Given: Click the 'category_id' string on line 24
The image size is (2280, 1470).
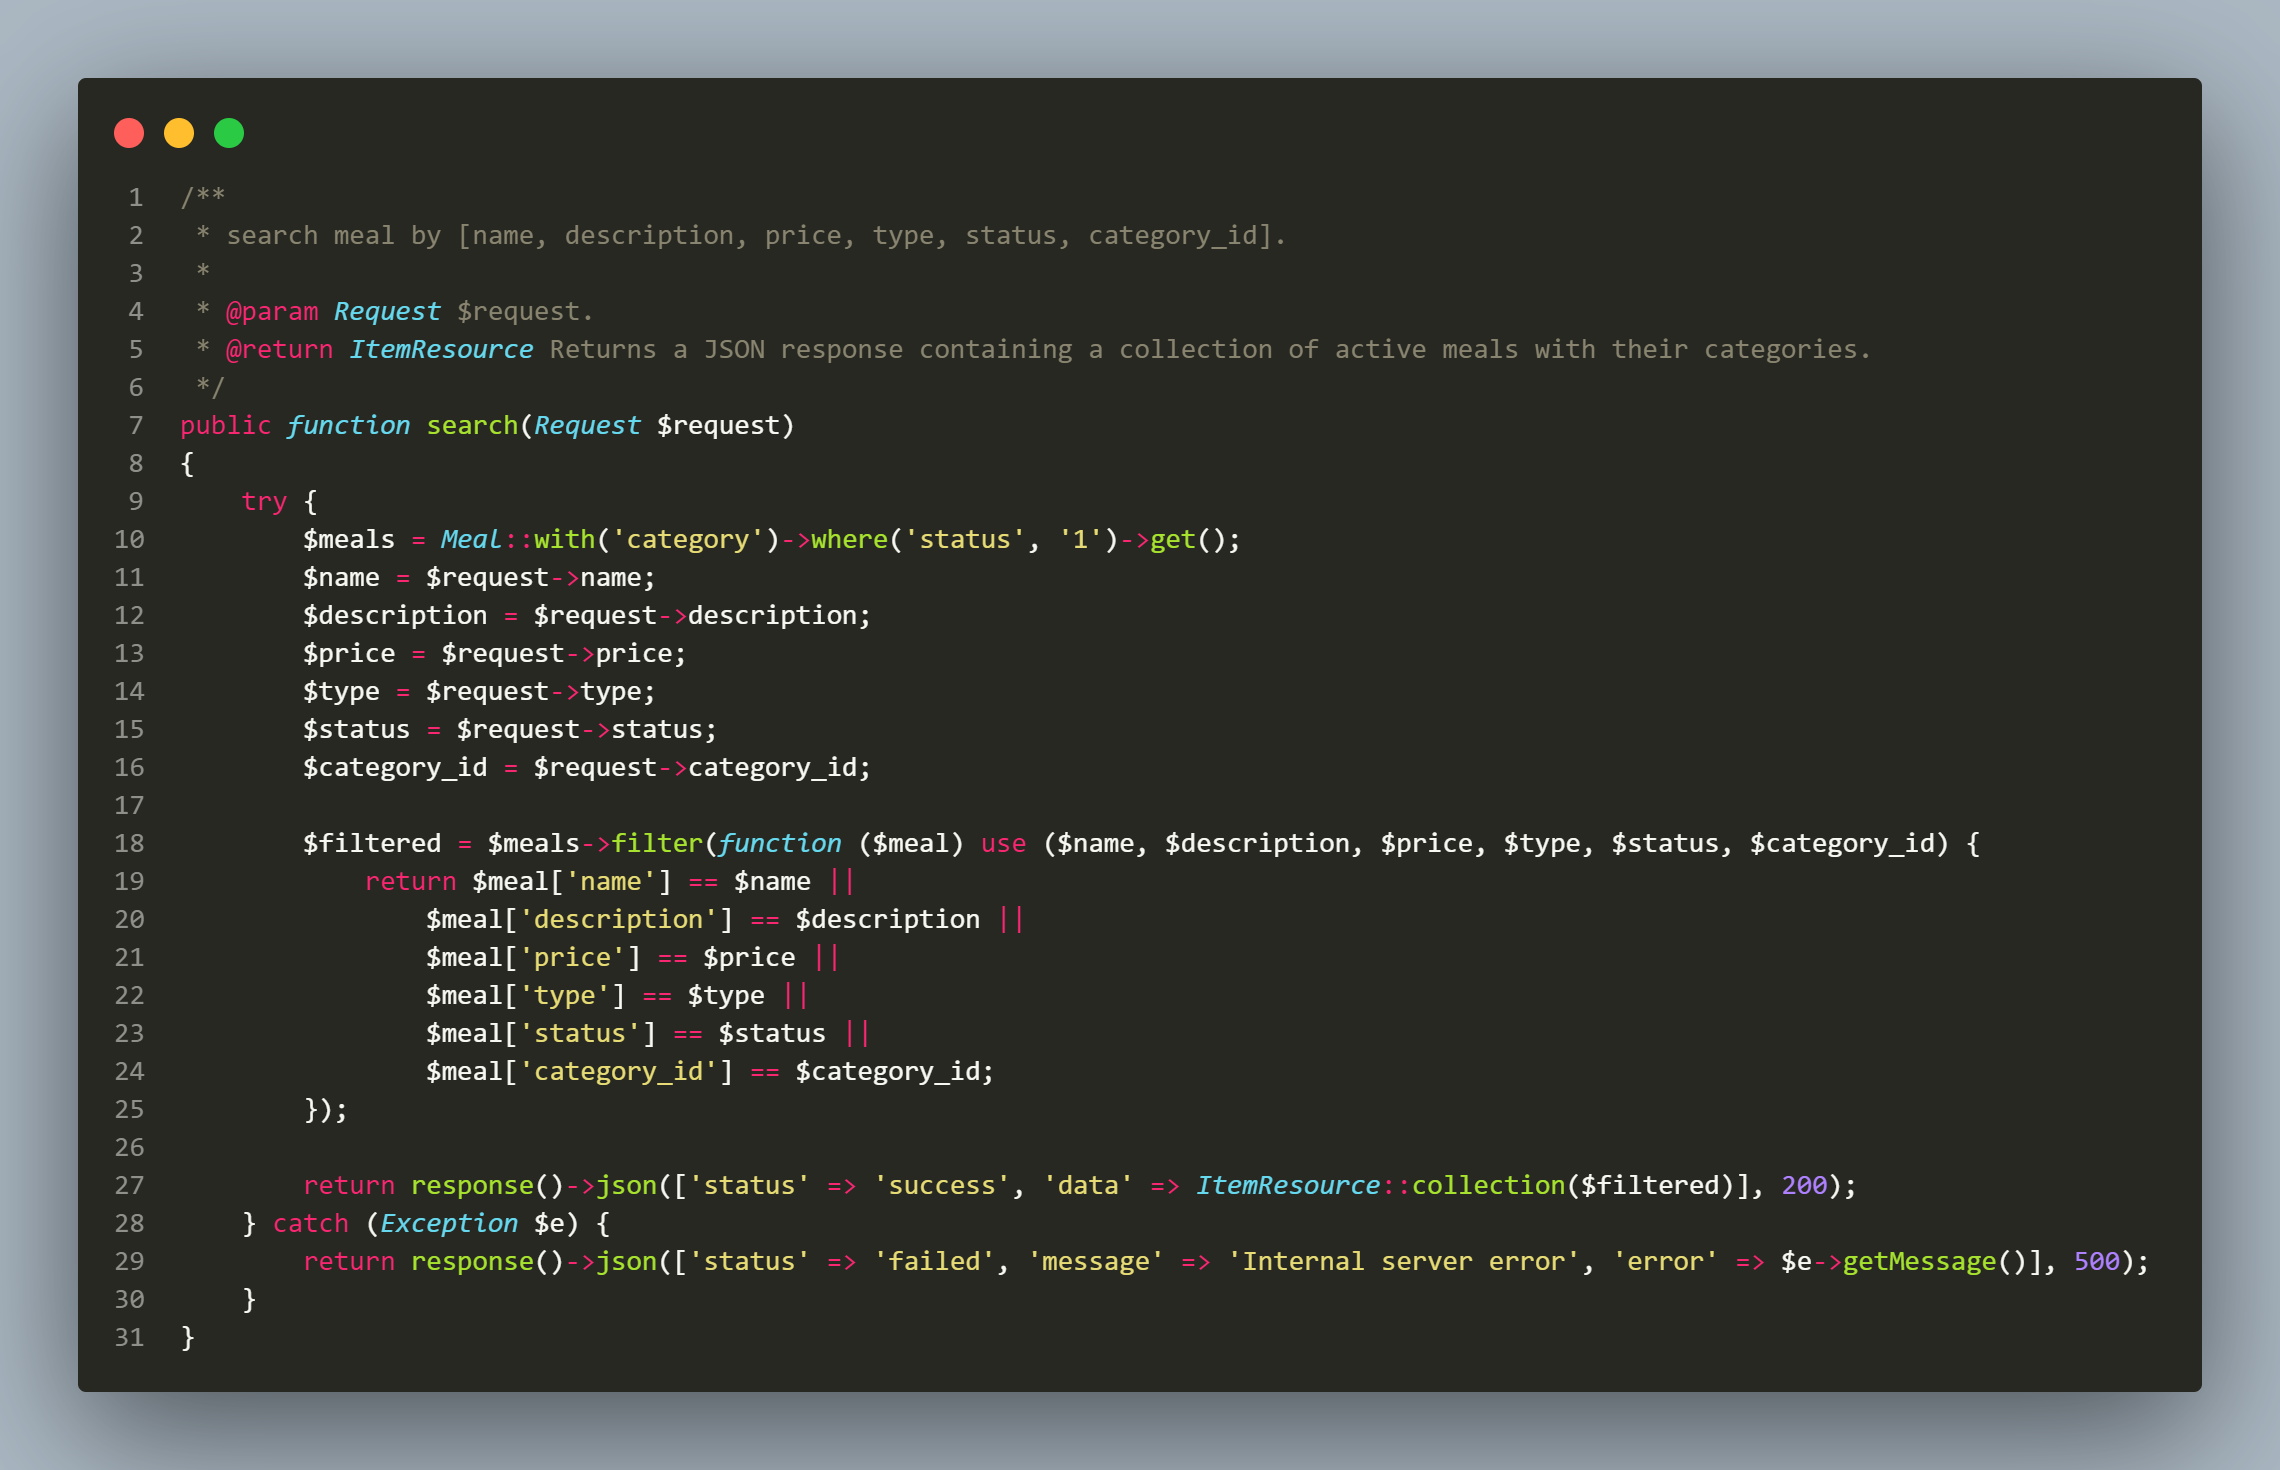Looking at the screenshot, I should click(x=618, y=1072).
